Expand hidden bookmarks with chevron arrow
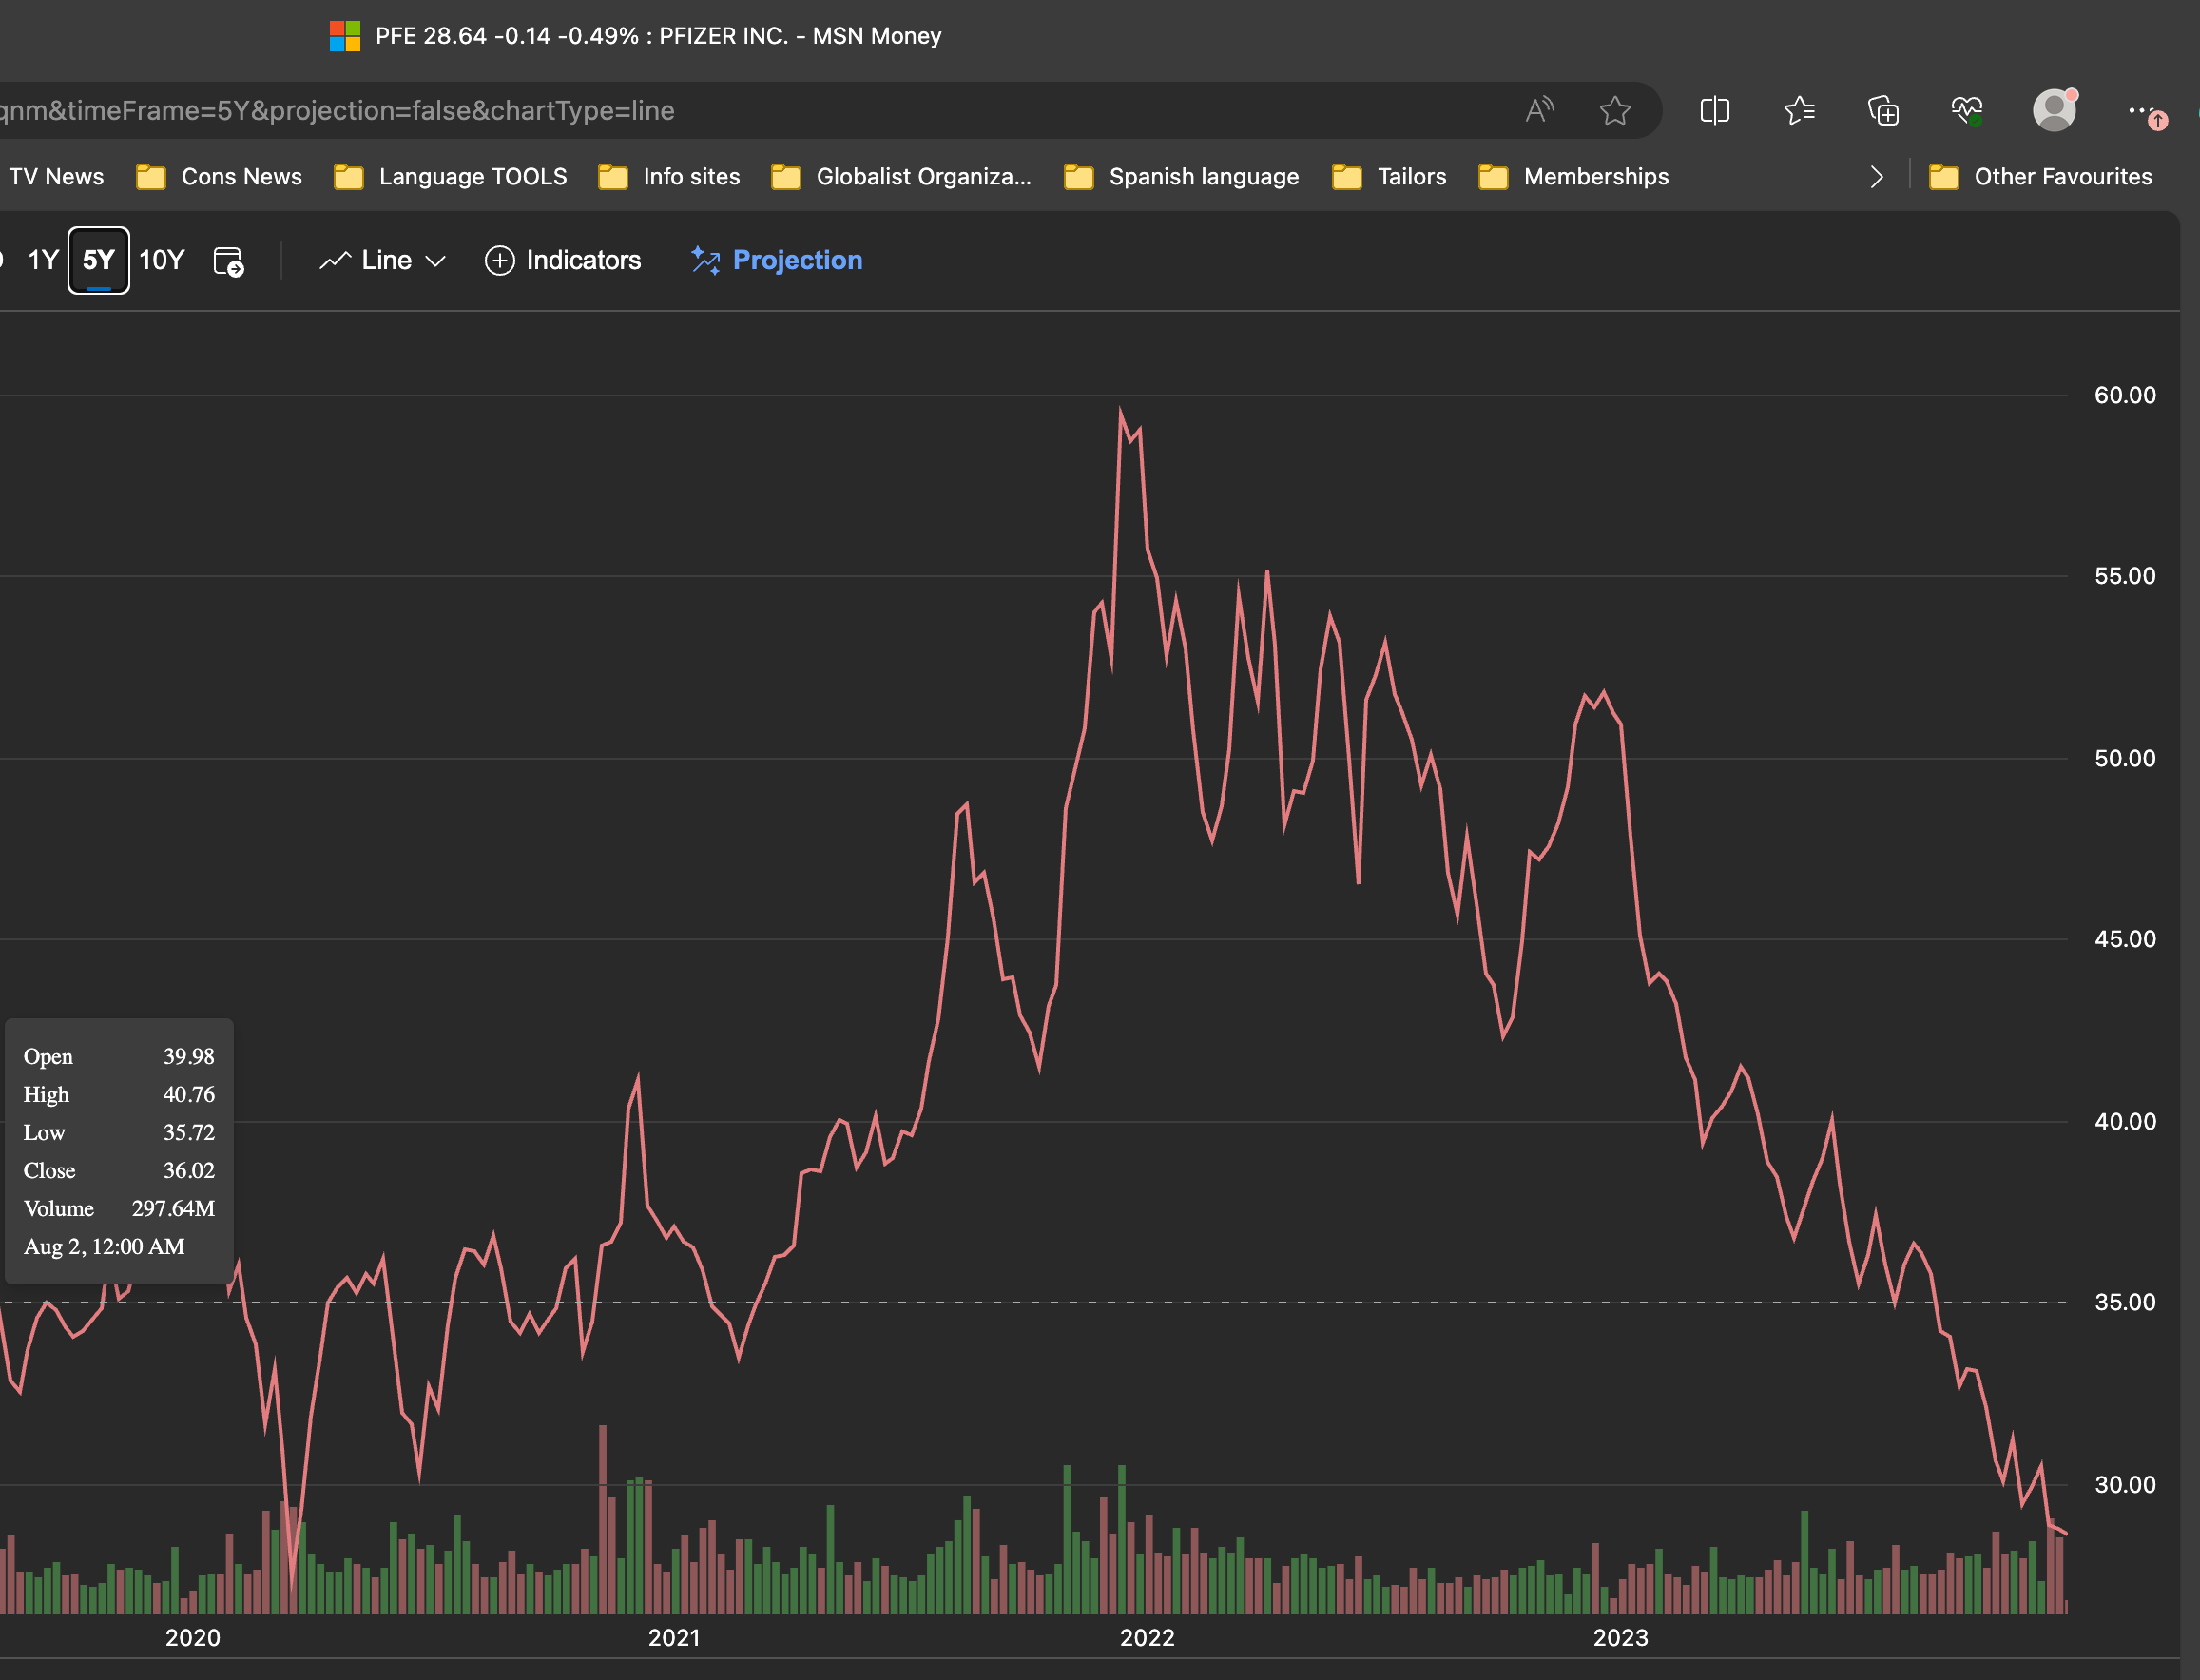This screenshot has height=1680, width=2200. (x=1876, y=177)
